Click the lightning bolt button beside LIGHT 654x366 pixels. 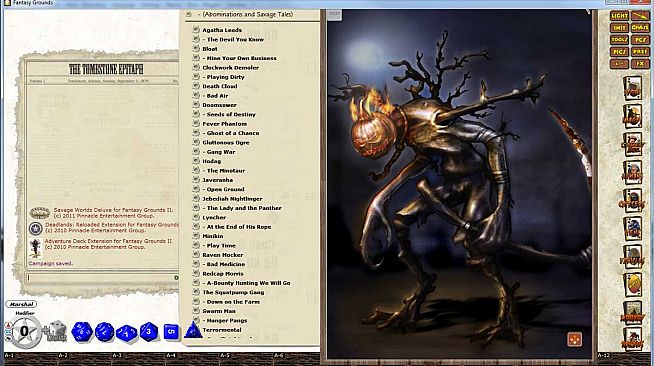point(640,16)
